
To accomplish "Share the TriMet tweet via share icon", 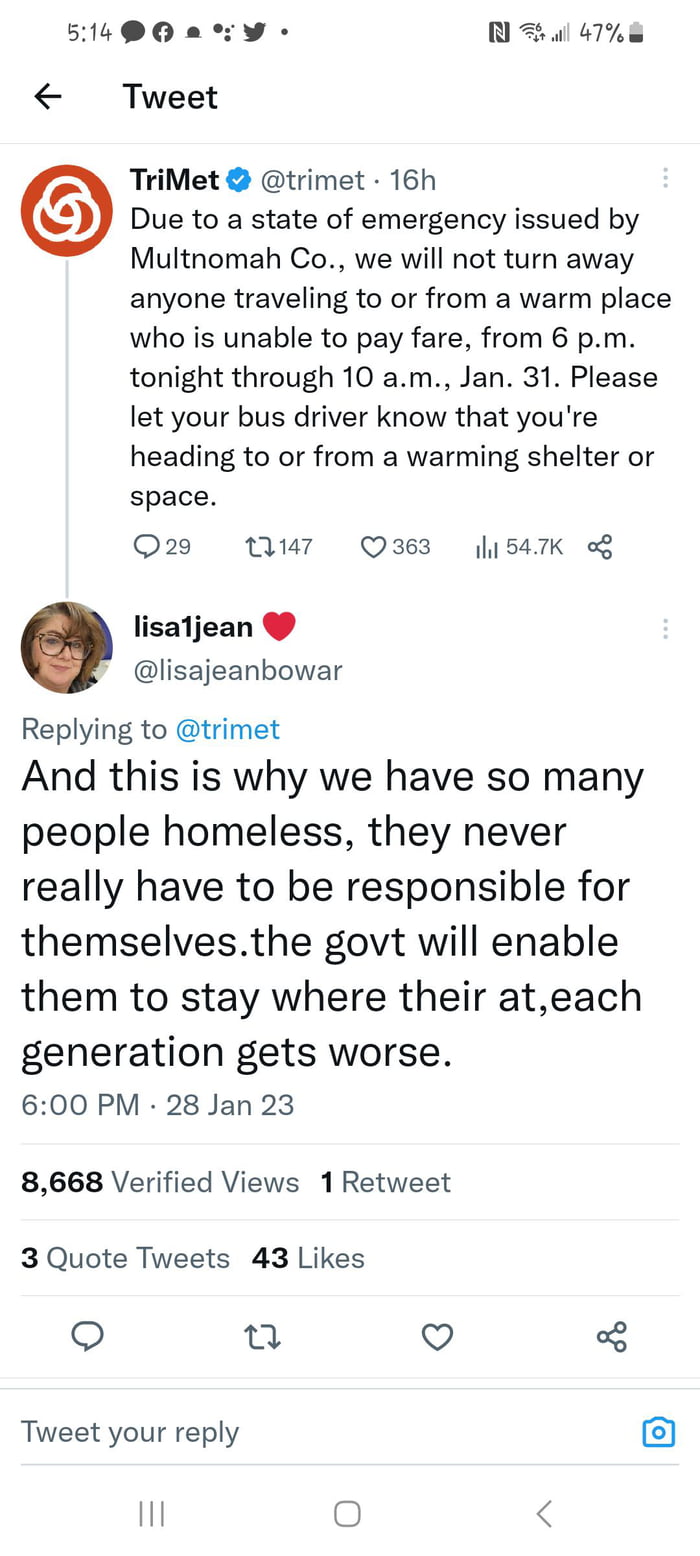I will pyautogui.click(x=599, y=547).
